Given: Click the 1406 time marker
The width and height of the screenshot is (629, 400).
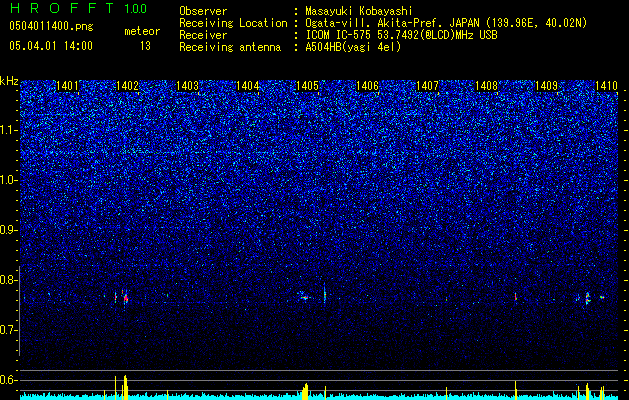Looking at the screenshot, I should [367, 86].
